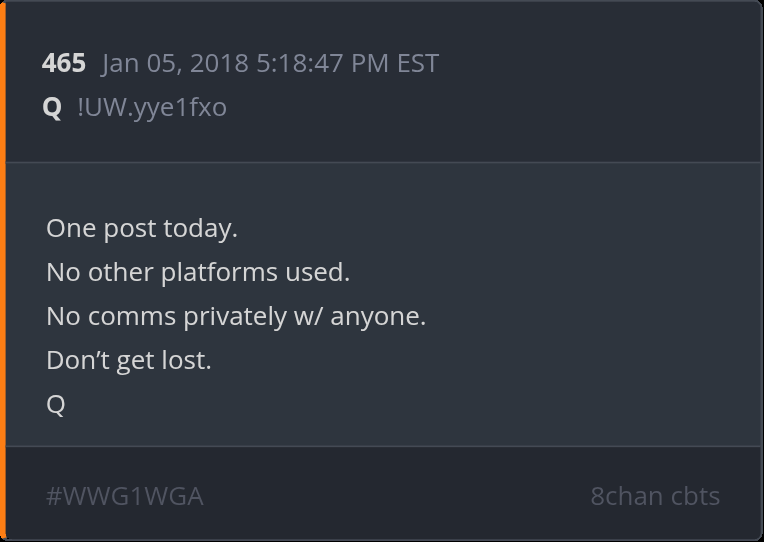
Task: Select the 'No other platforms used.' line
Action: coord(198,272)
